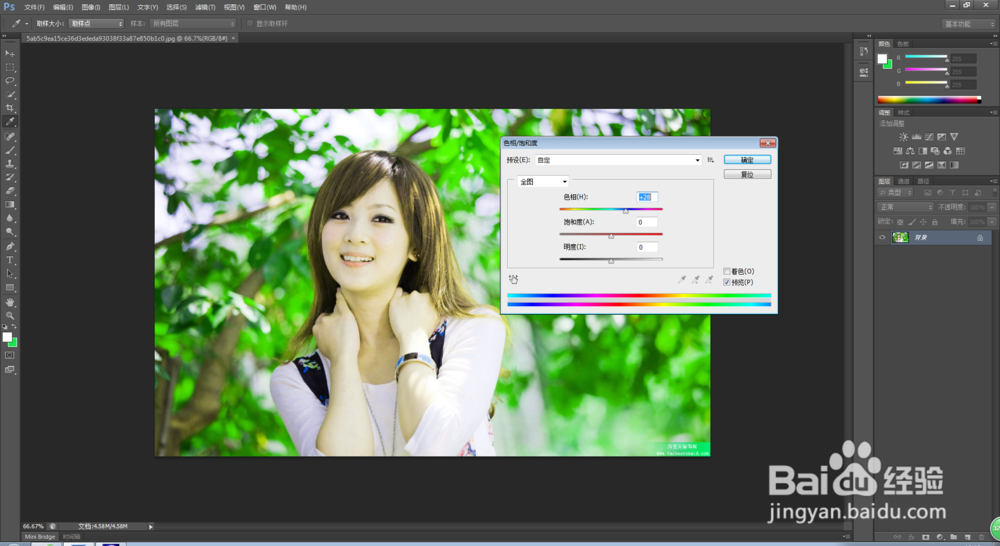Select the Zoom tool

coord(10,316)
